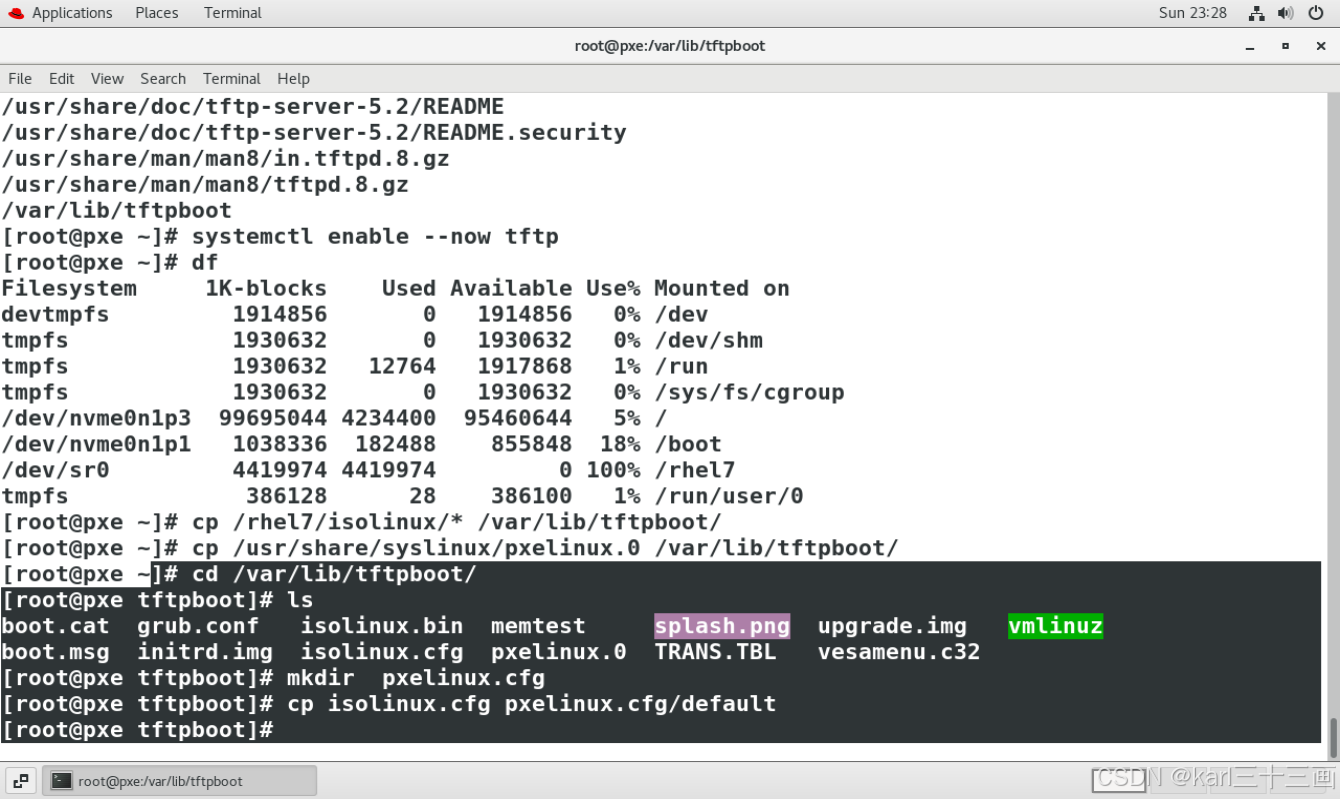1340x799 pixels.
Task: Open the Help menu
Action: pyautogui.click(x=293, y=78)
